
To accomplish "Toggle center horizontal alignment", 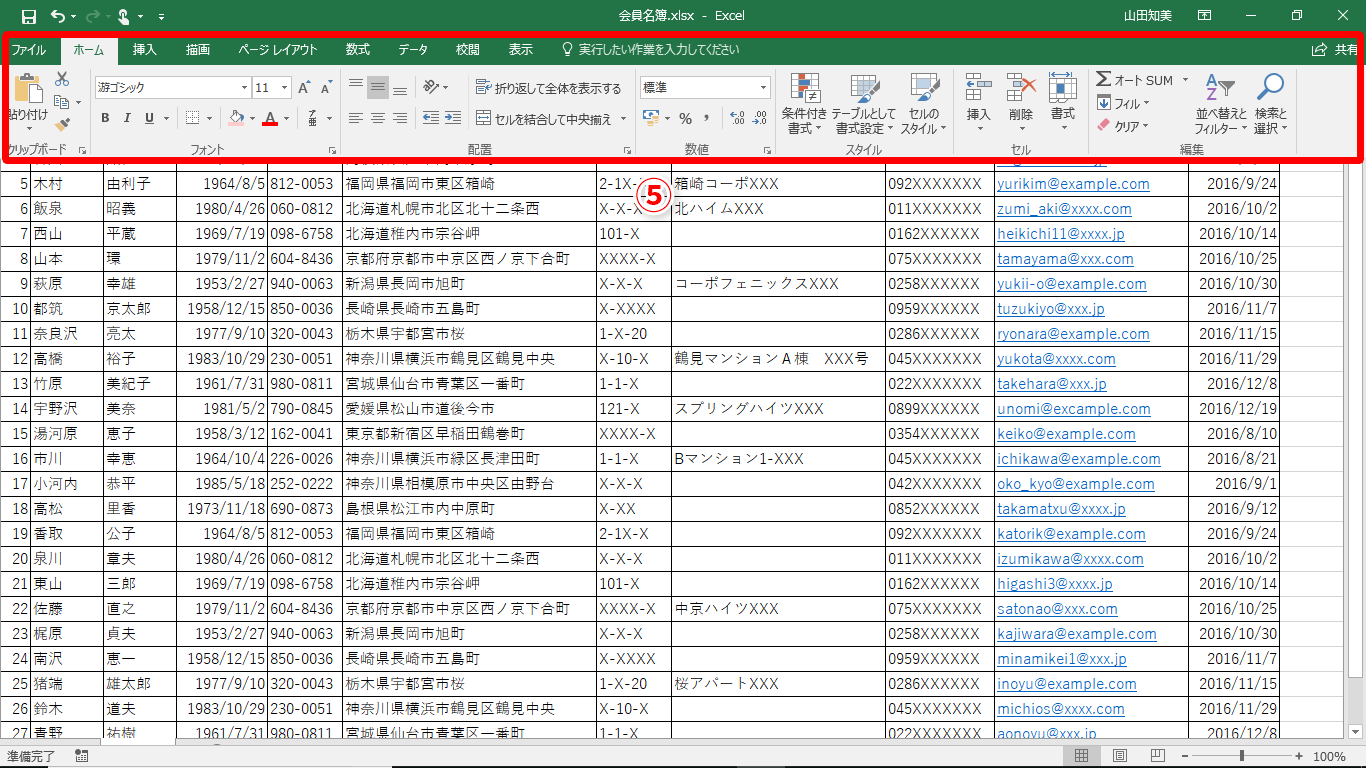I will [x=377, y=118].
